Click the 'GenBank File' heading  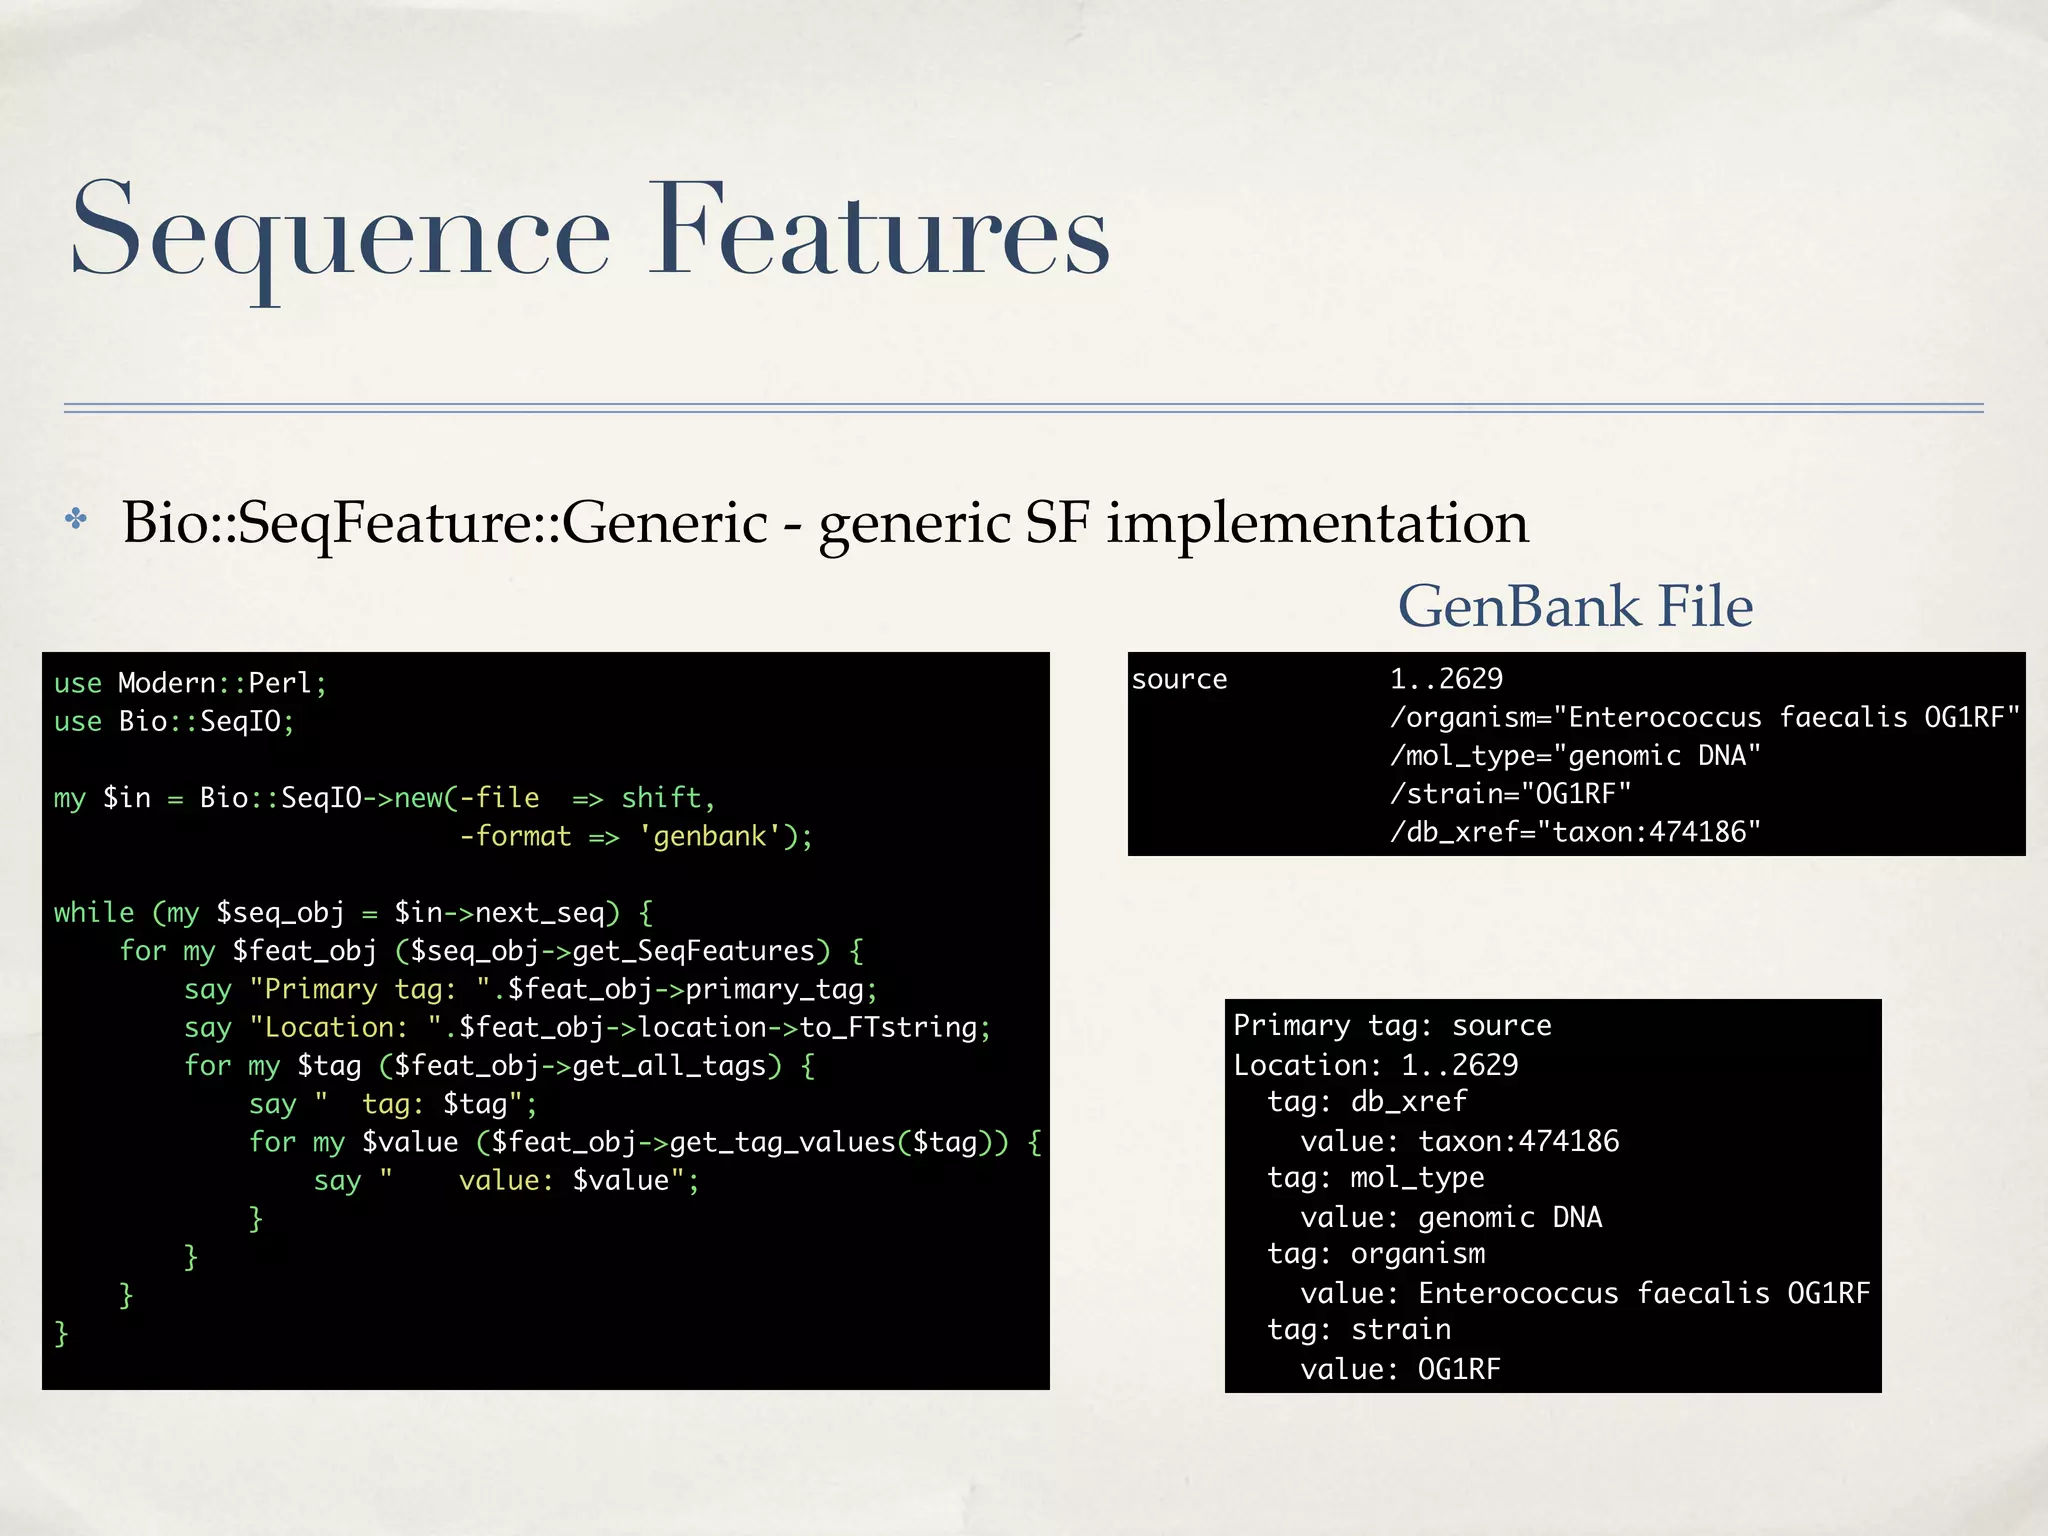click(1575, 606)
